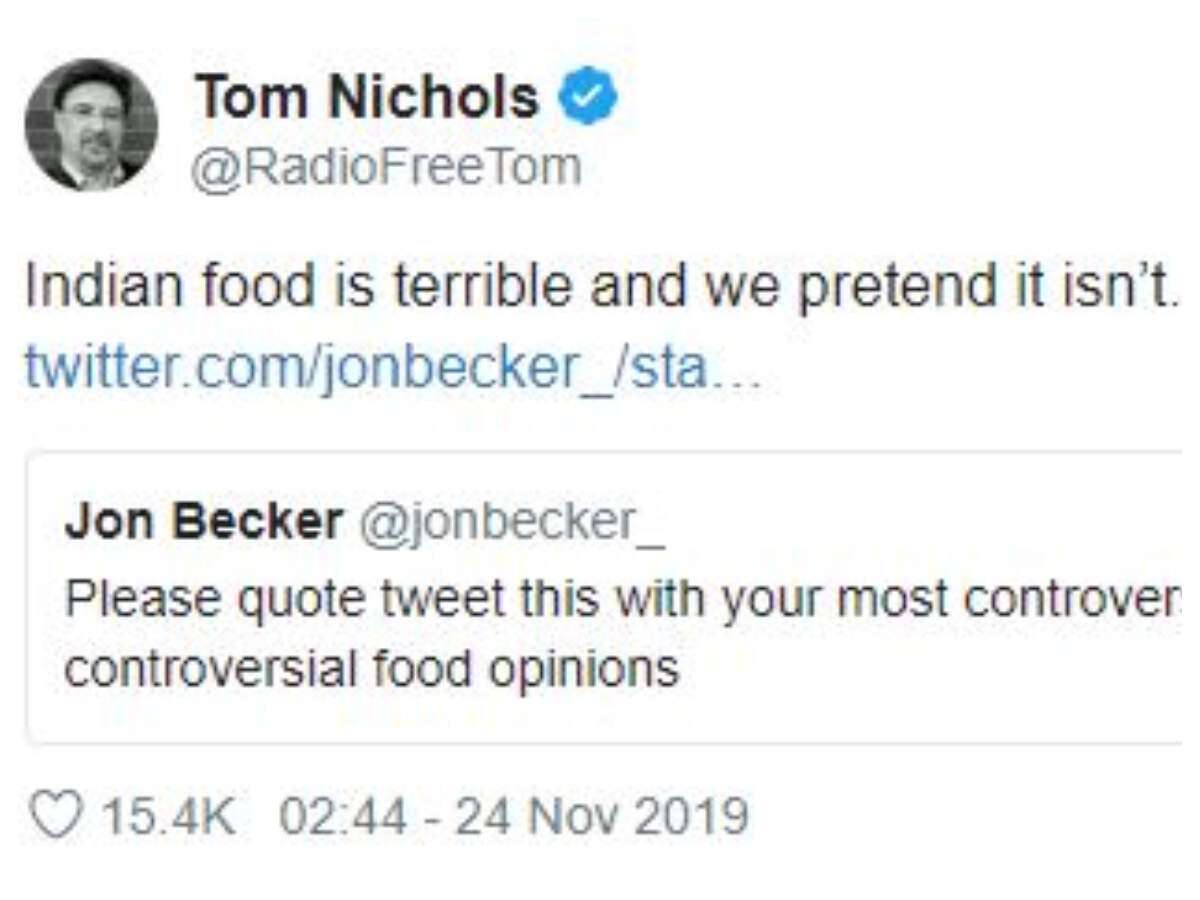
Task: Click the 'Nichols' surname in the header
Action: coord(433,98)
